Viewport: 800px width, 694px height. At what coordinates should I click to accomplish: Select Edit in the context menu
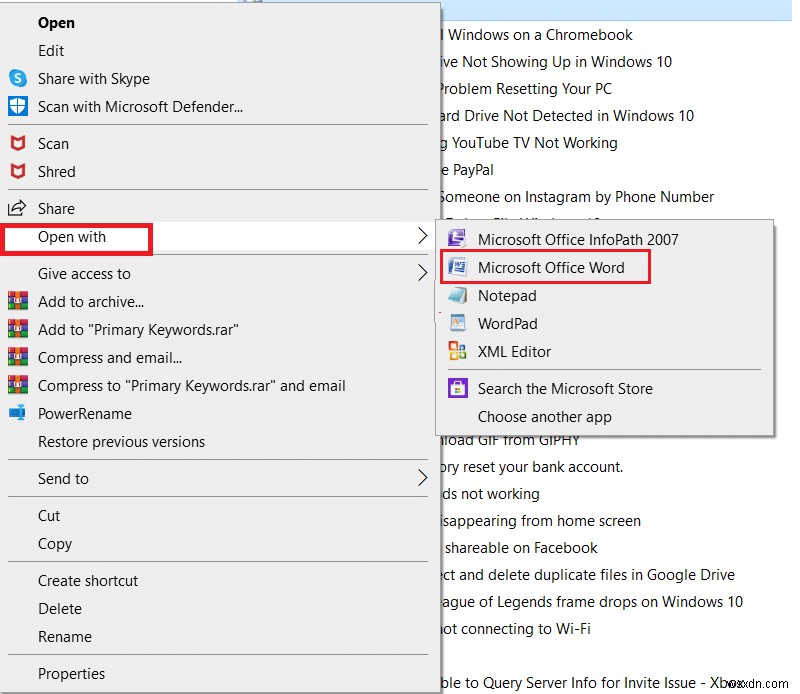tap(219, 51)
